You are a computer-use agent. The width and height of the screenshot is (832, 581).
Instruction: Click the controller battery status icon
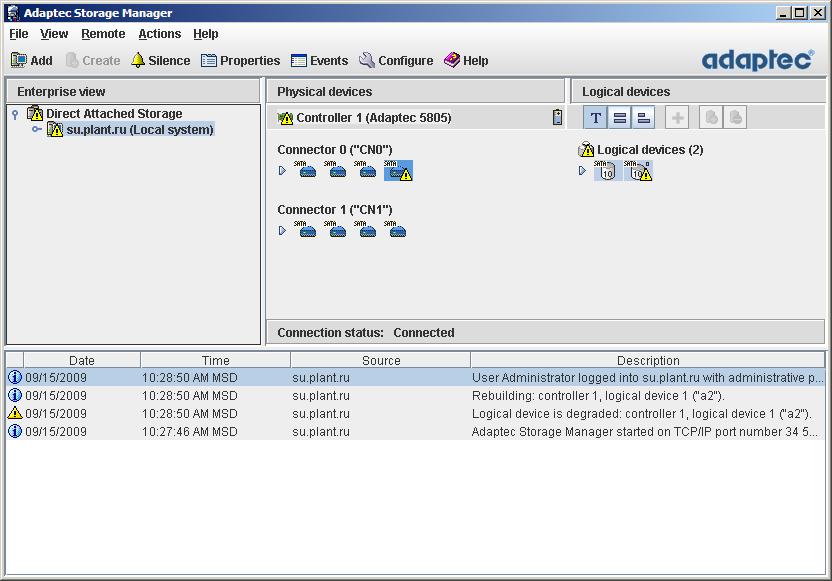tap(557, 117)
